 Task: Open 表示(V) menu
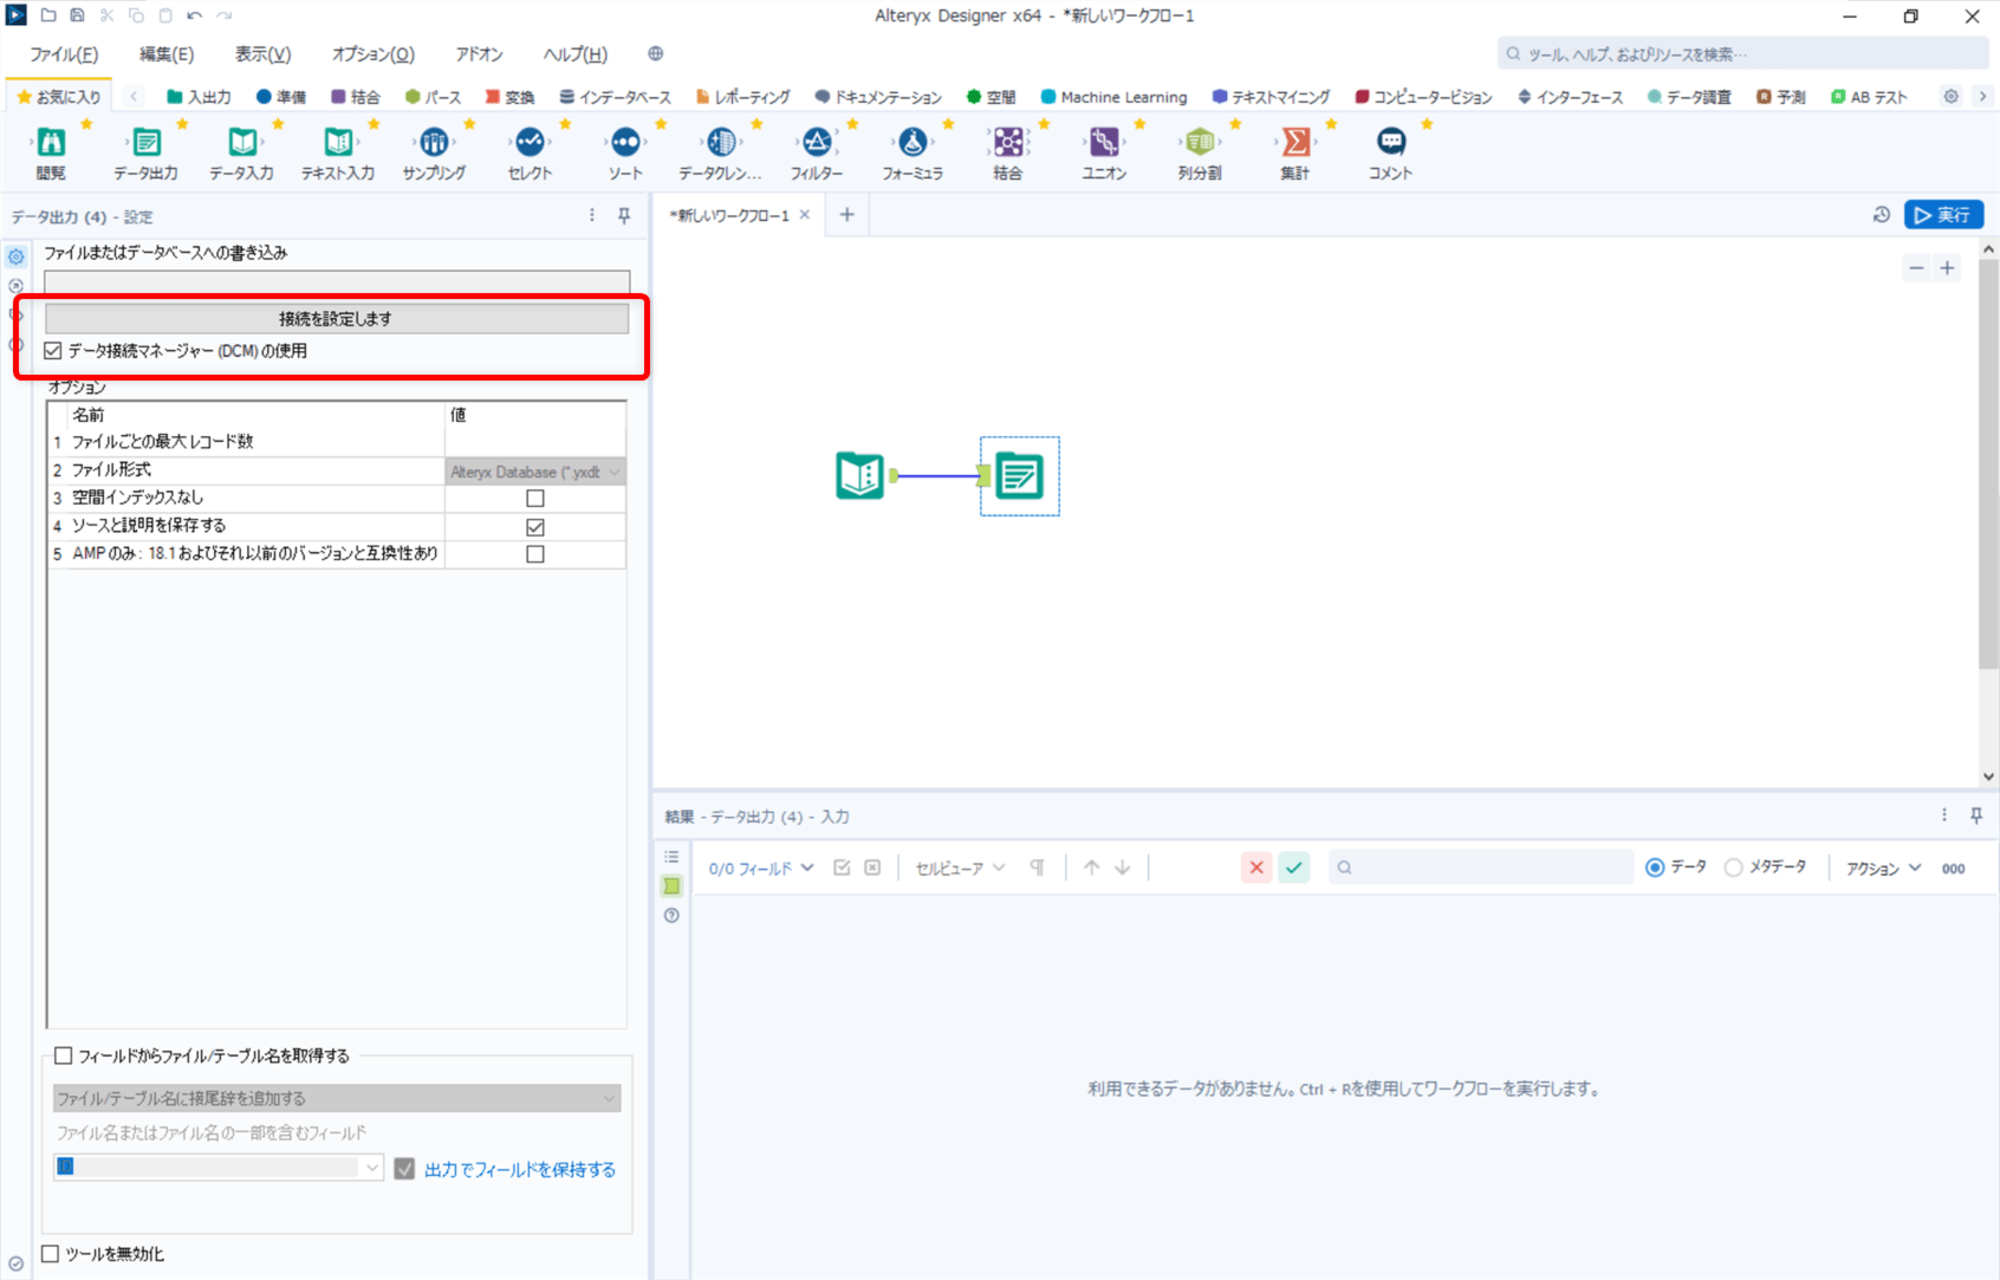263,54
